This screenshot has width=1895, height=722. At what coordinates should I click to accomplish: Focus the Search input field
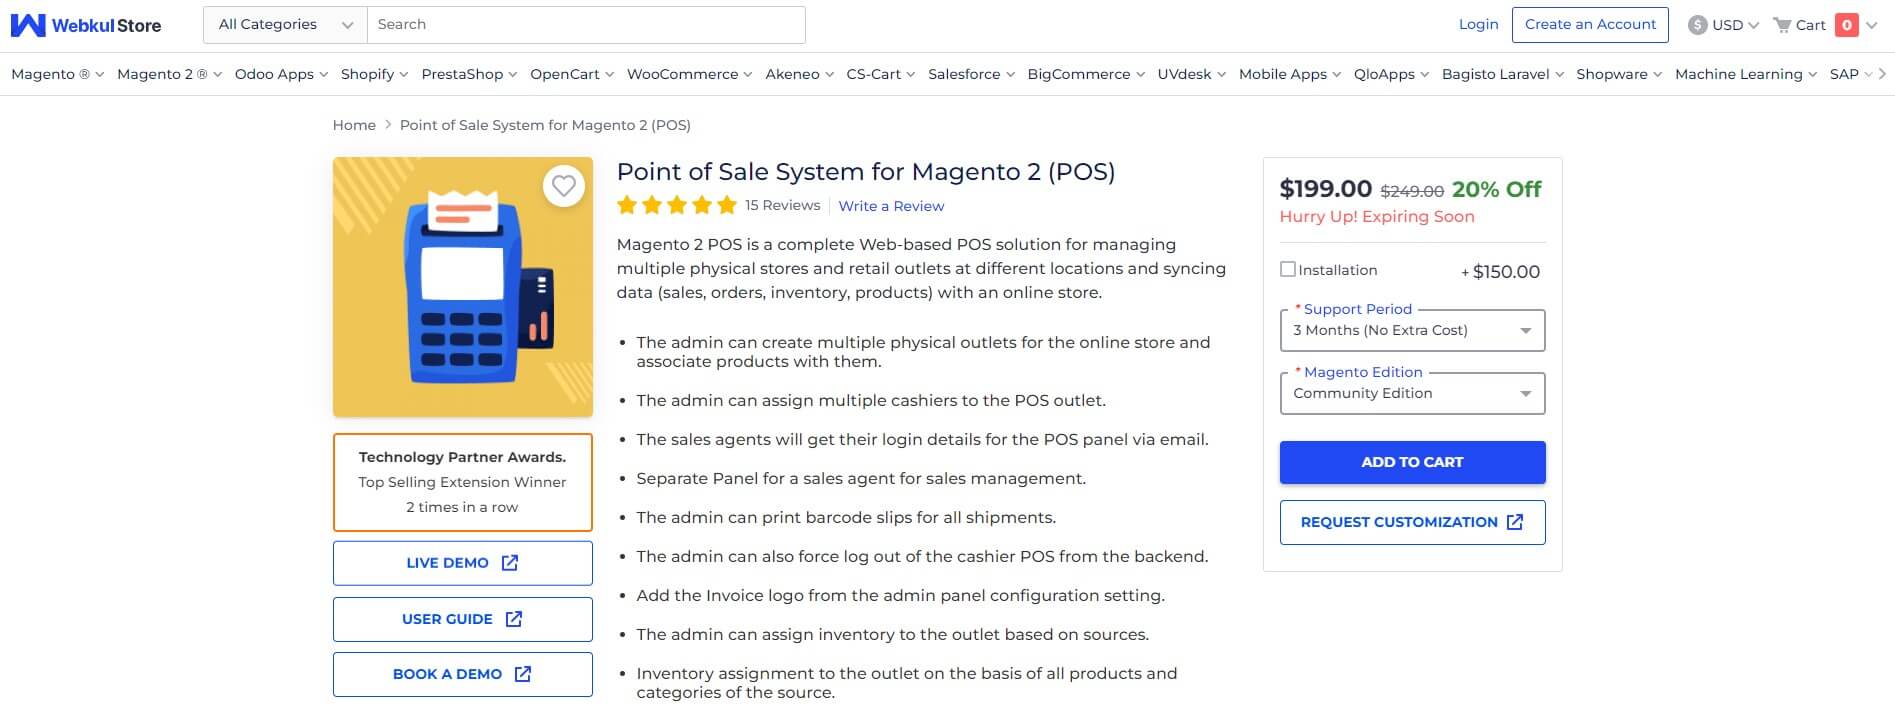click(x=586, y=25)
